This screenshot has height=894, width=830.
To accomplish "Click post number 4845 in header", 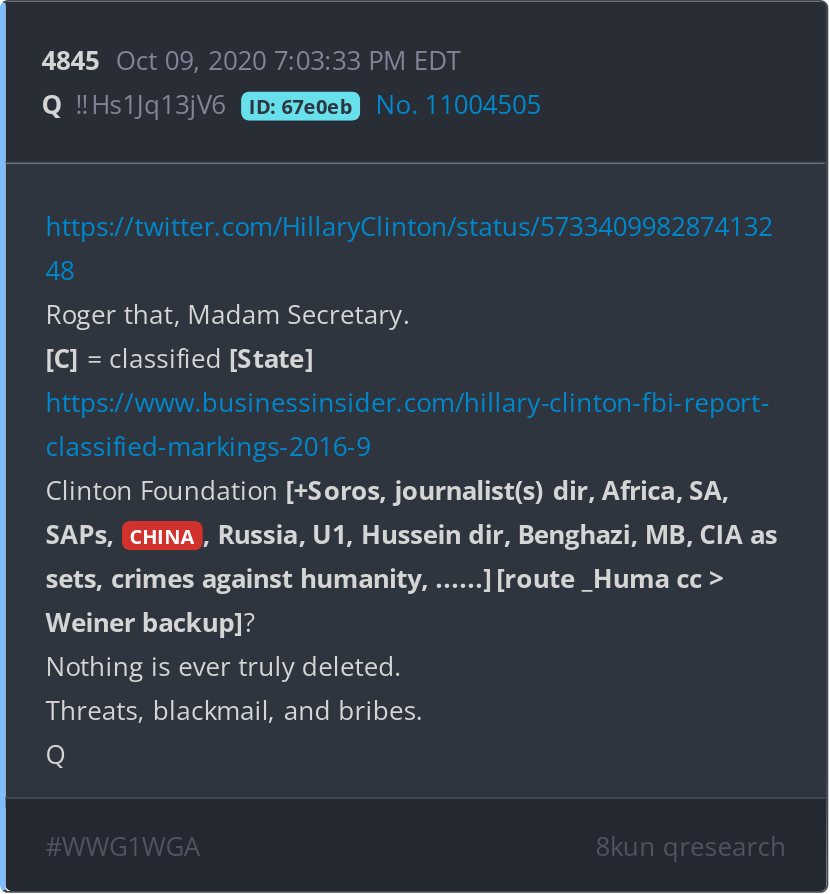I will [70, 61].
